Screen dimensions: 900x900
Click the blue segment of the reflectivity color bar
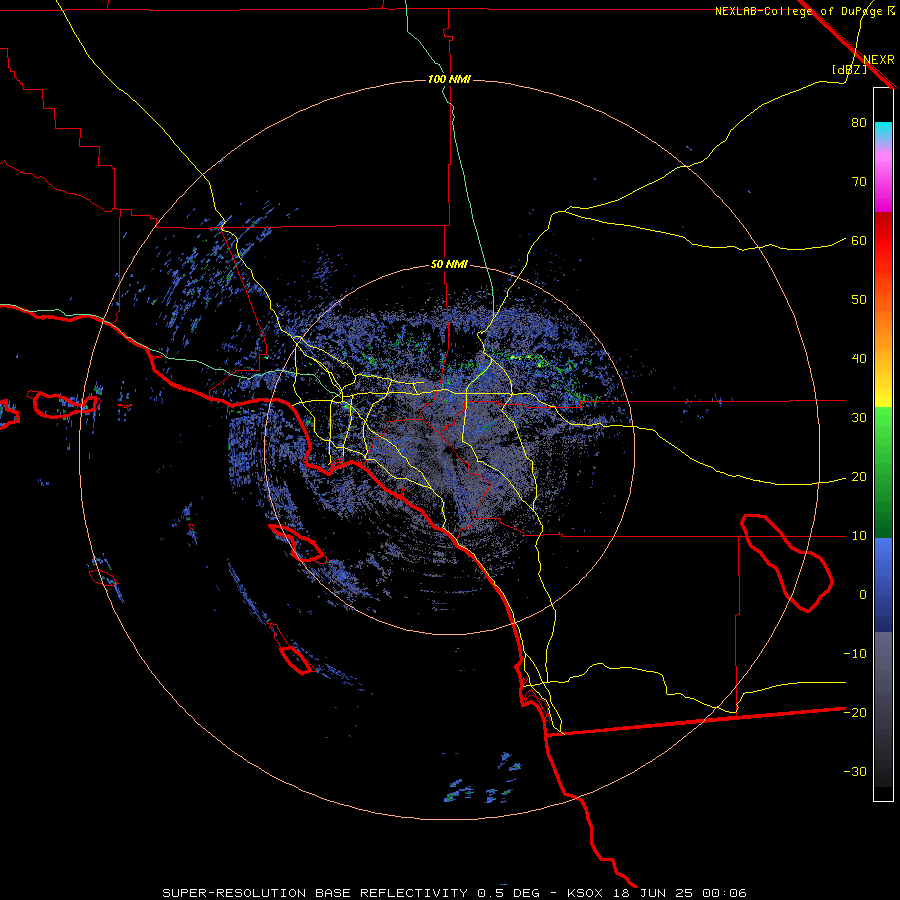tap(883, 585)
